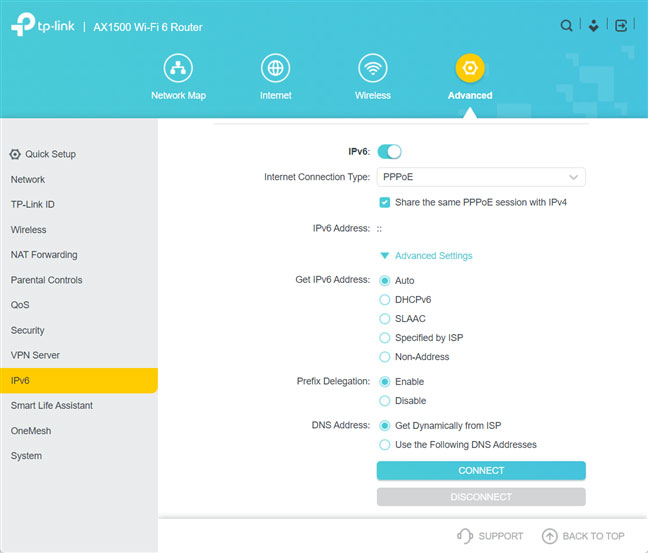Open Network in the sidebar
648x553 pixels.
28,179
